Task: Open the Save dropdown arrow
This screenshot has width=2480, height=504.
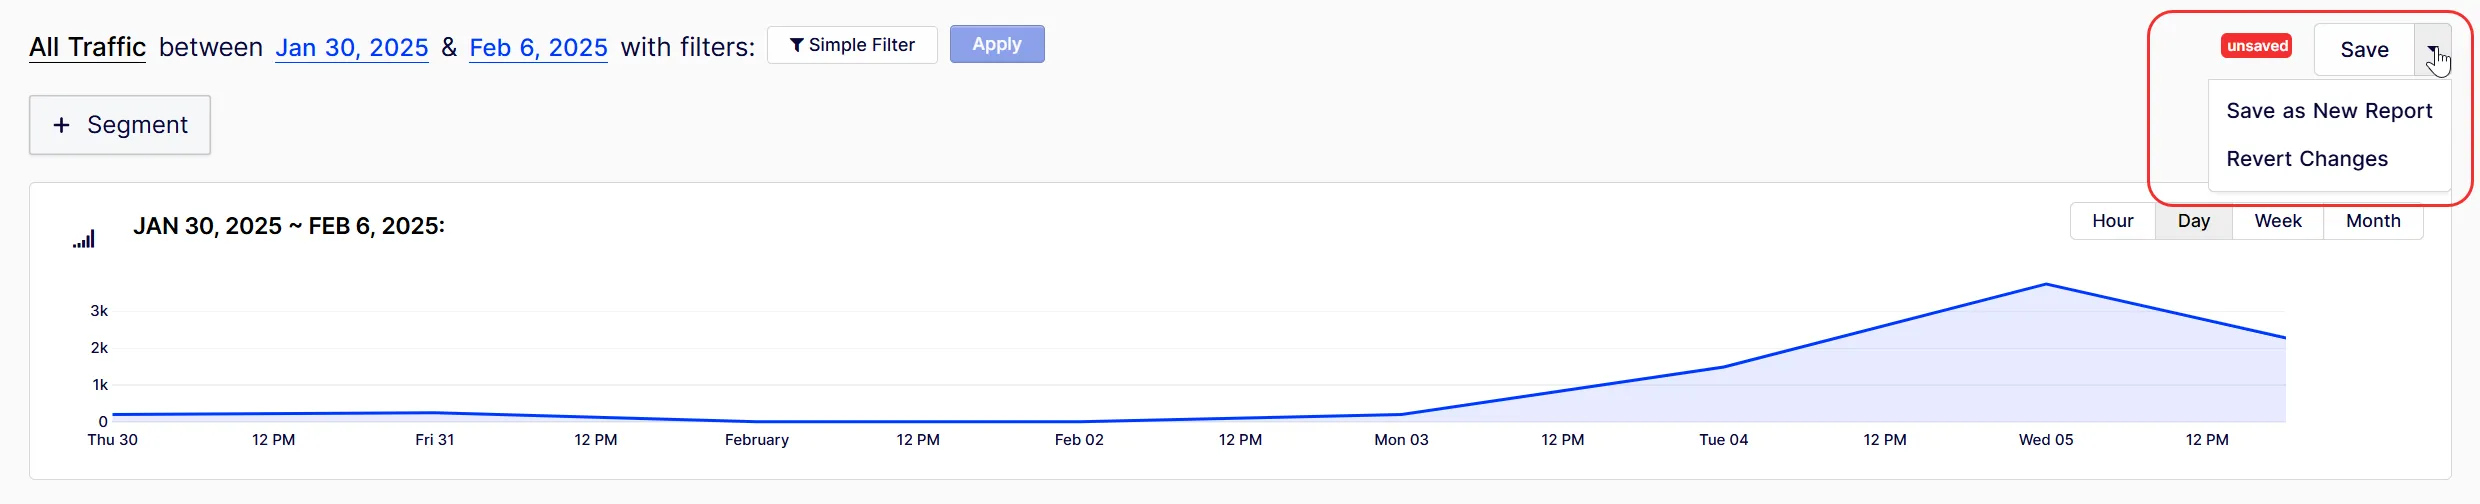Action: click(2432, 50)
